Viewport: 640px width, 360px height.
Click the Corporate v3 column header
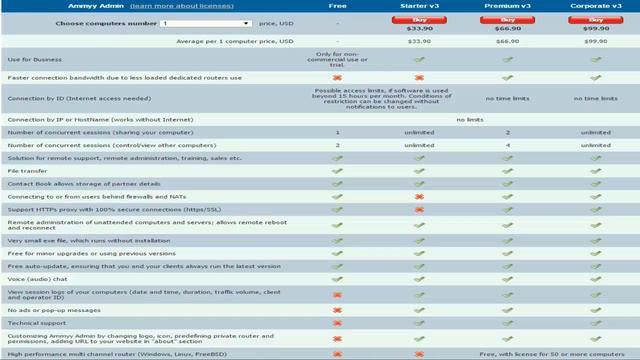click(x=596, y=6)
